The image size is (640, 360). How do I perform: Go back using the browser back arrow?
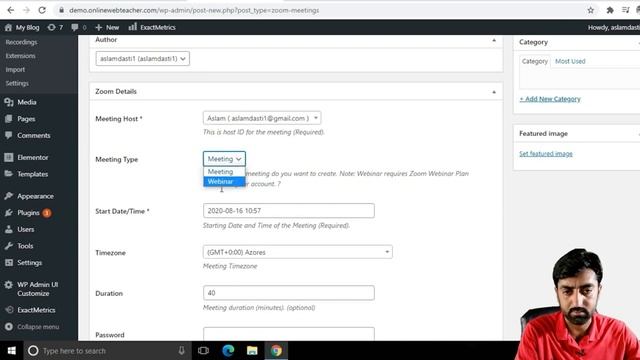(x=11, y=10)
